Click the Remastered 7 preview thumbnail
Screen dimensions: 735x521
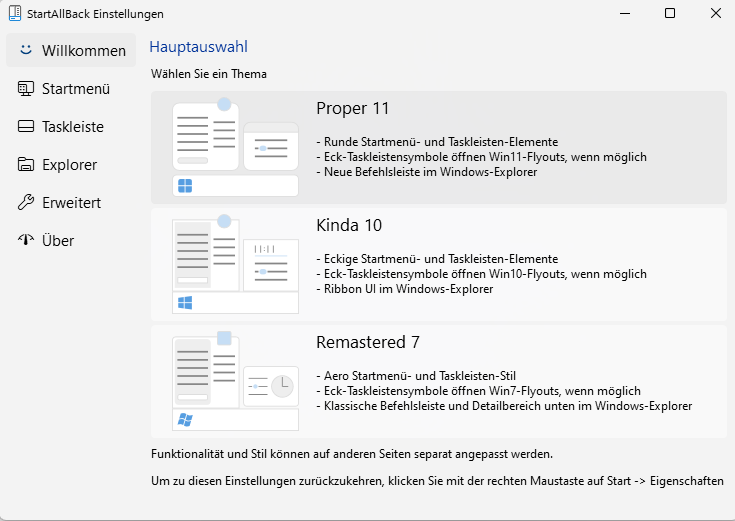235,381
